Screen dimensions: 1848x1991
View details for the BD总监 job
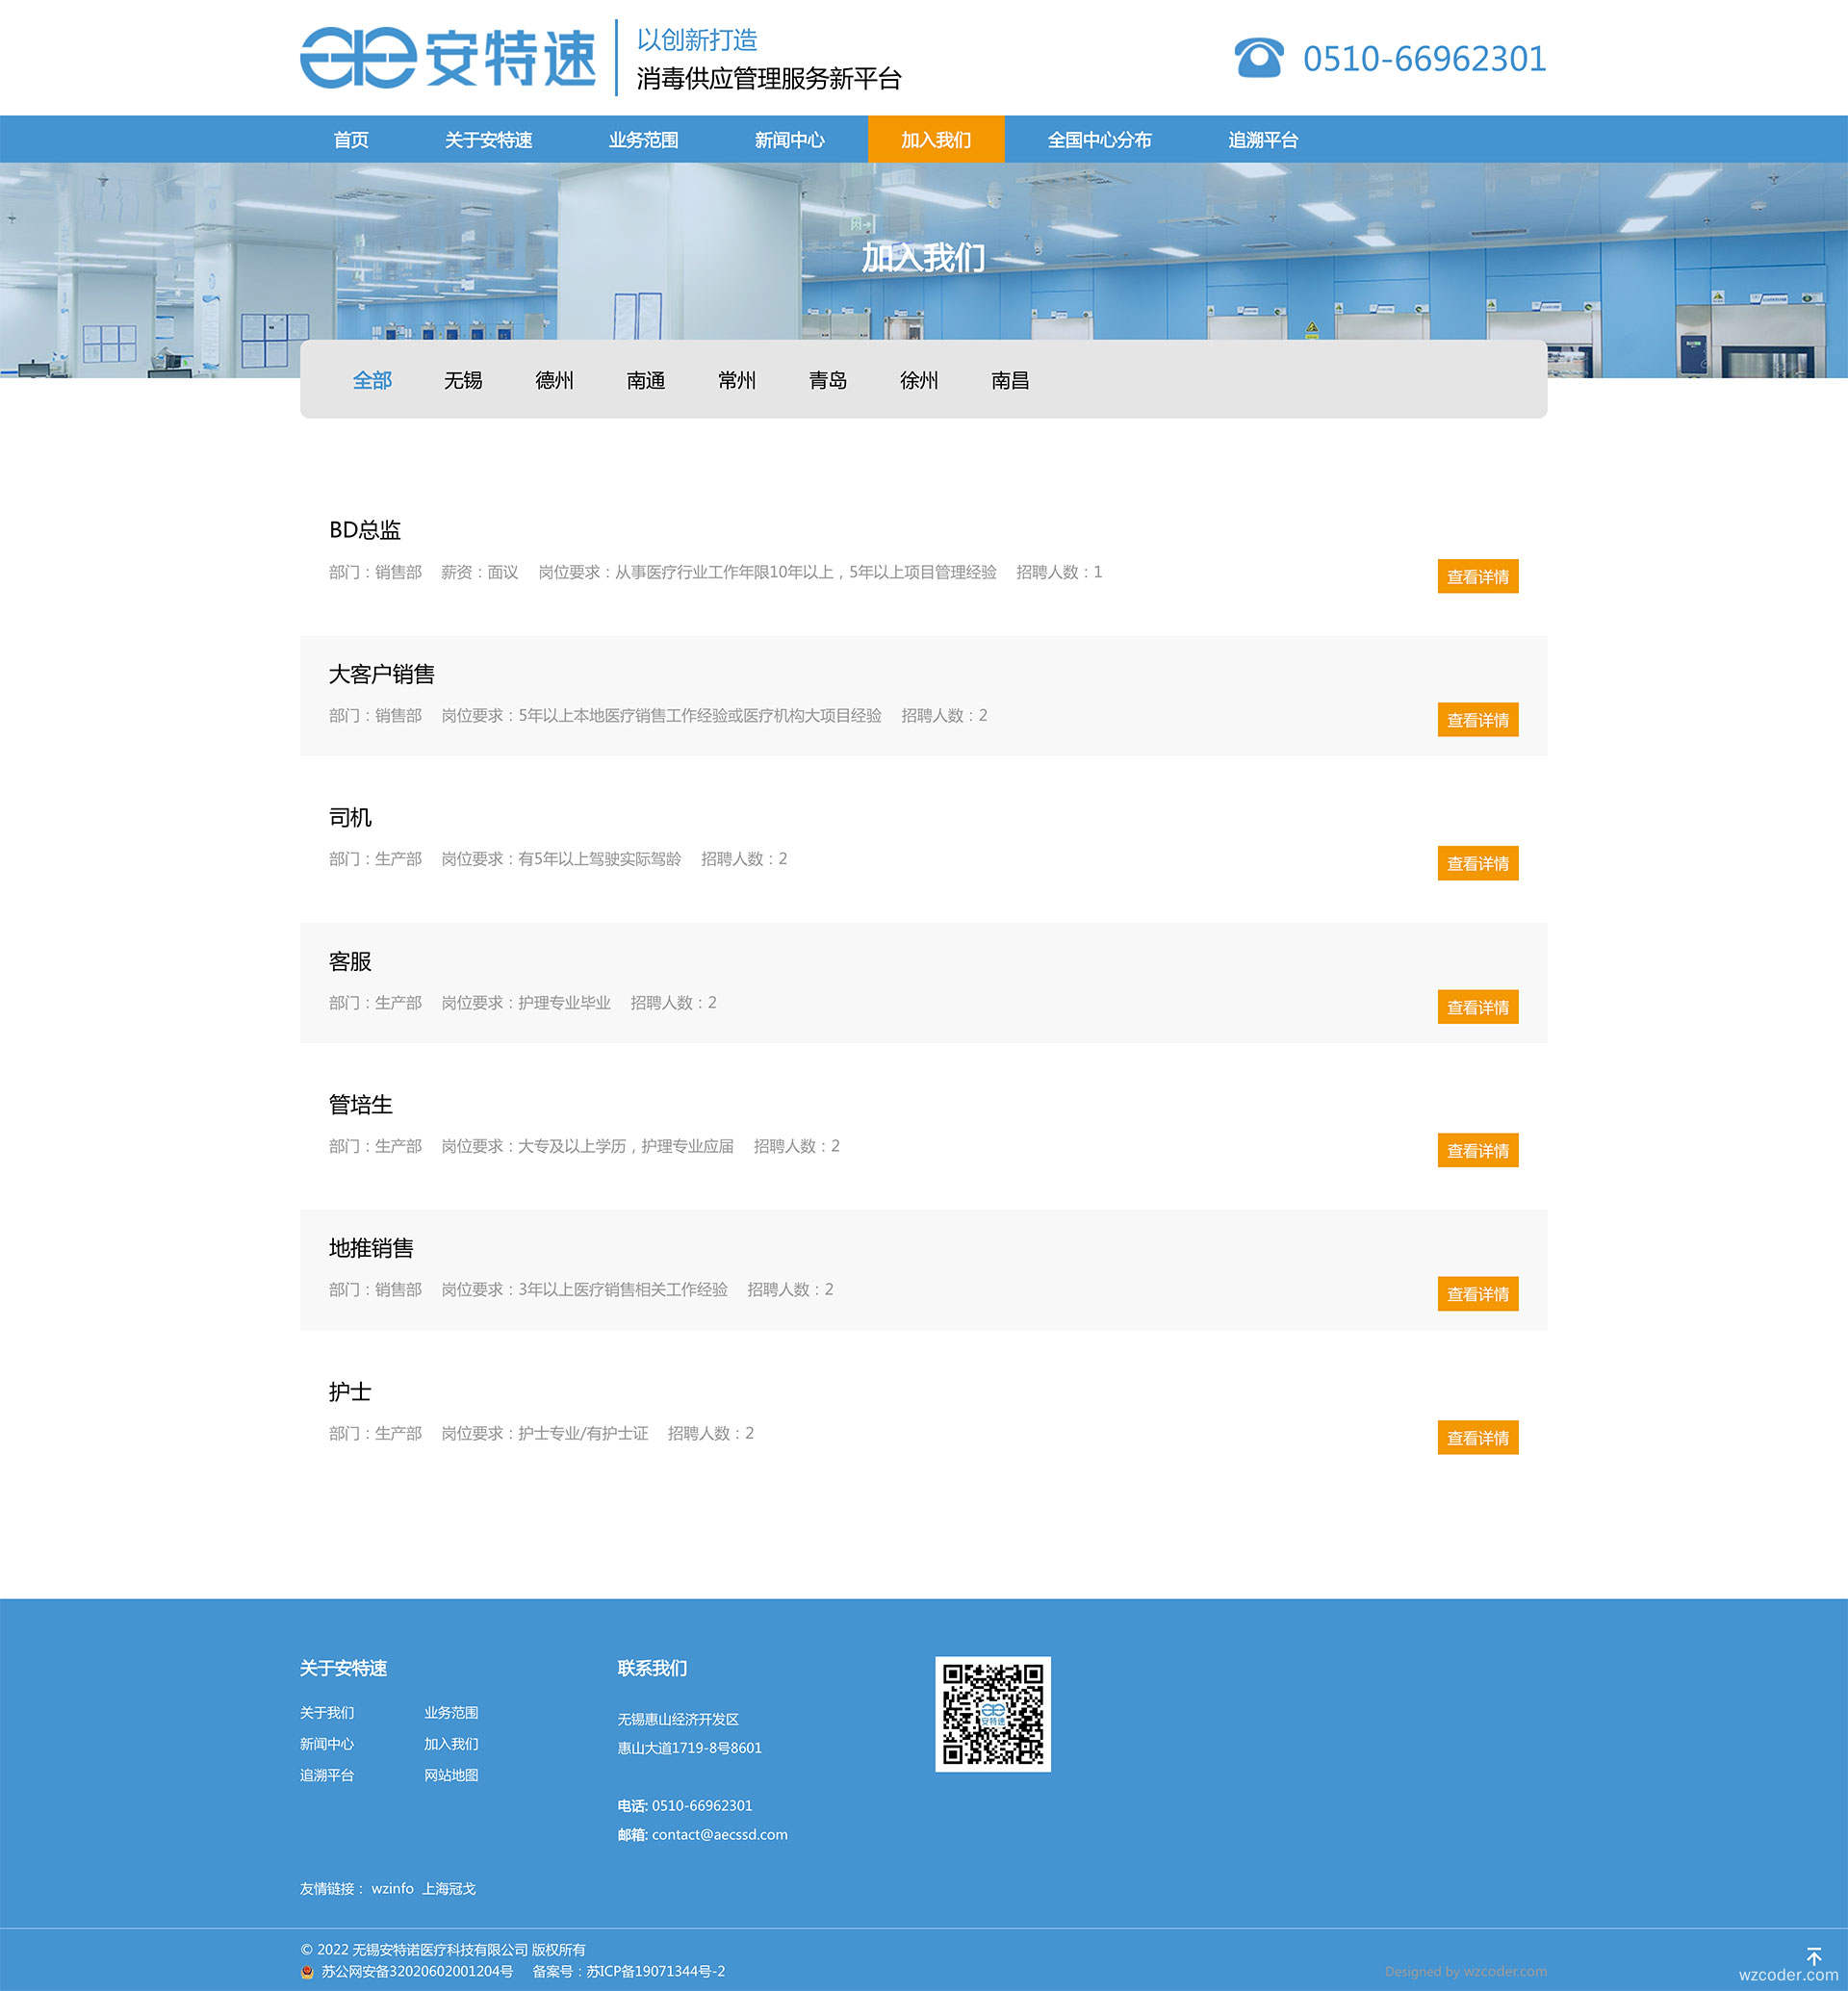pyautogui.click(x=1477, y=576)
